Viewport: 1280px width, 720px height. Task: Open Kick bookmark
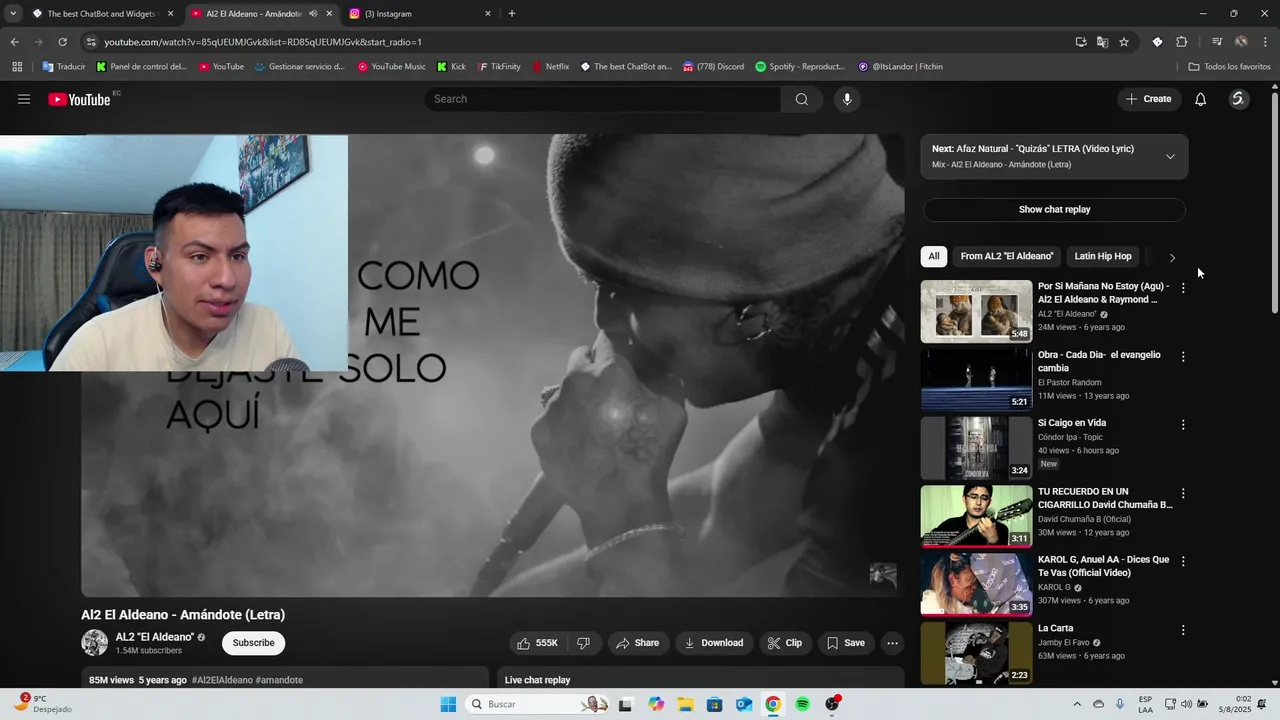pos(451,67)
